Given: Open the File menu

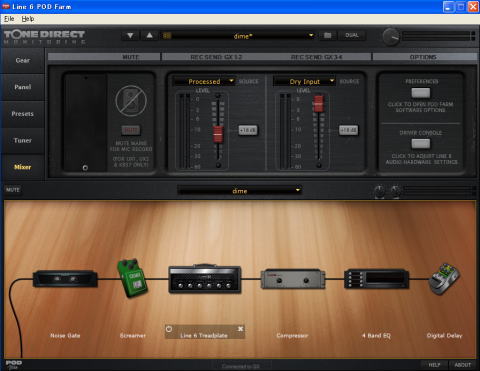Looking at the screenshot, I should 9,19.
